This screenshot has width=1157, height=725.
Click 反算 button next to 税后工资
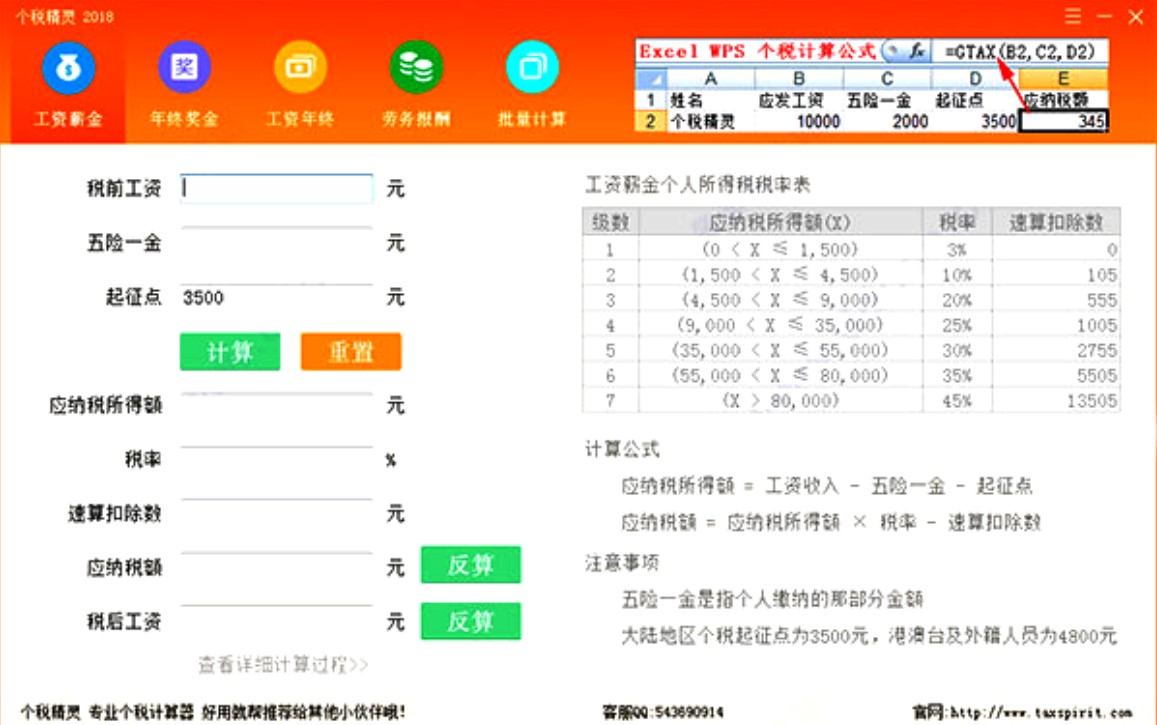[471, 621]
